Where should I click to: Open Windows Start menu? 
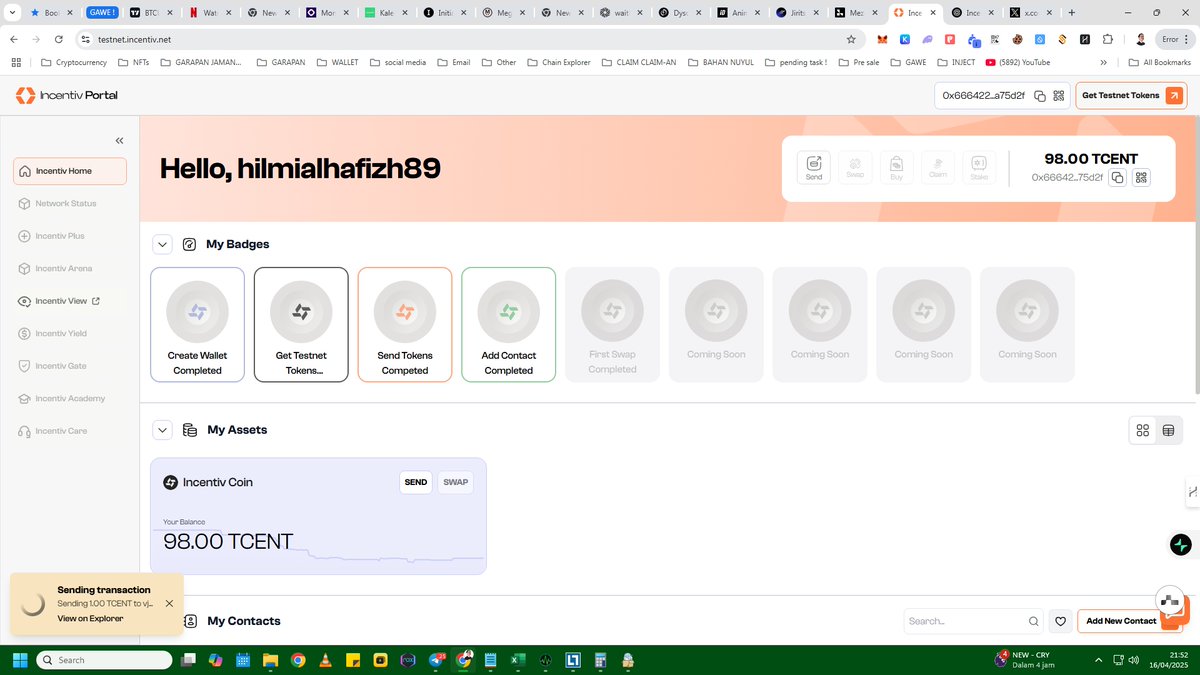coord(19,660)
